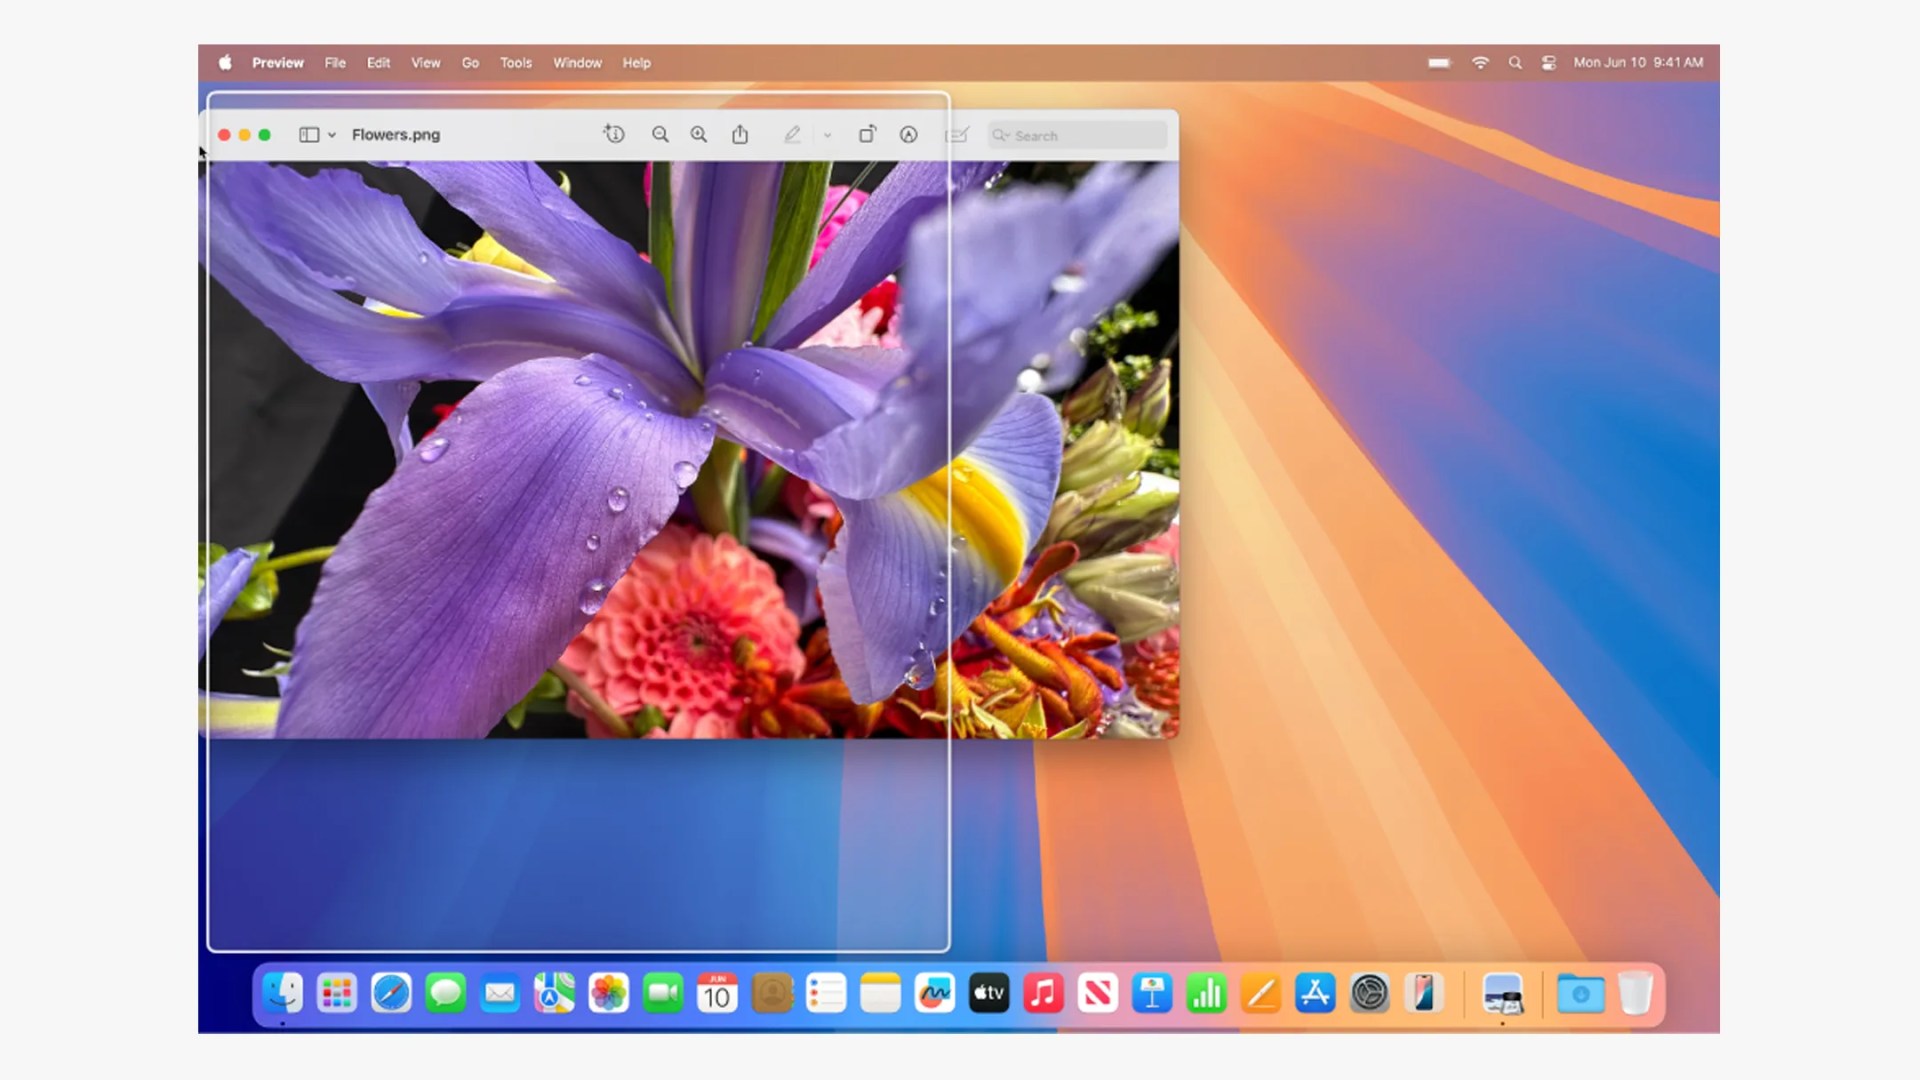Open System Settings from the Dock
This screenshot has height=1080, width=1920.
click(x=1370, y=993)
